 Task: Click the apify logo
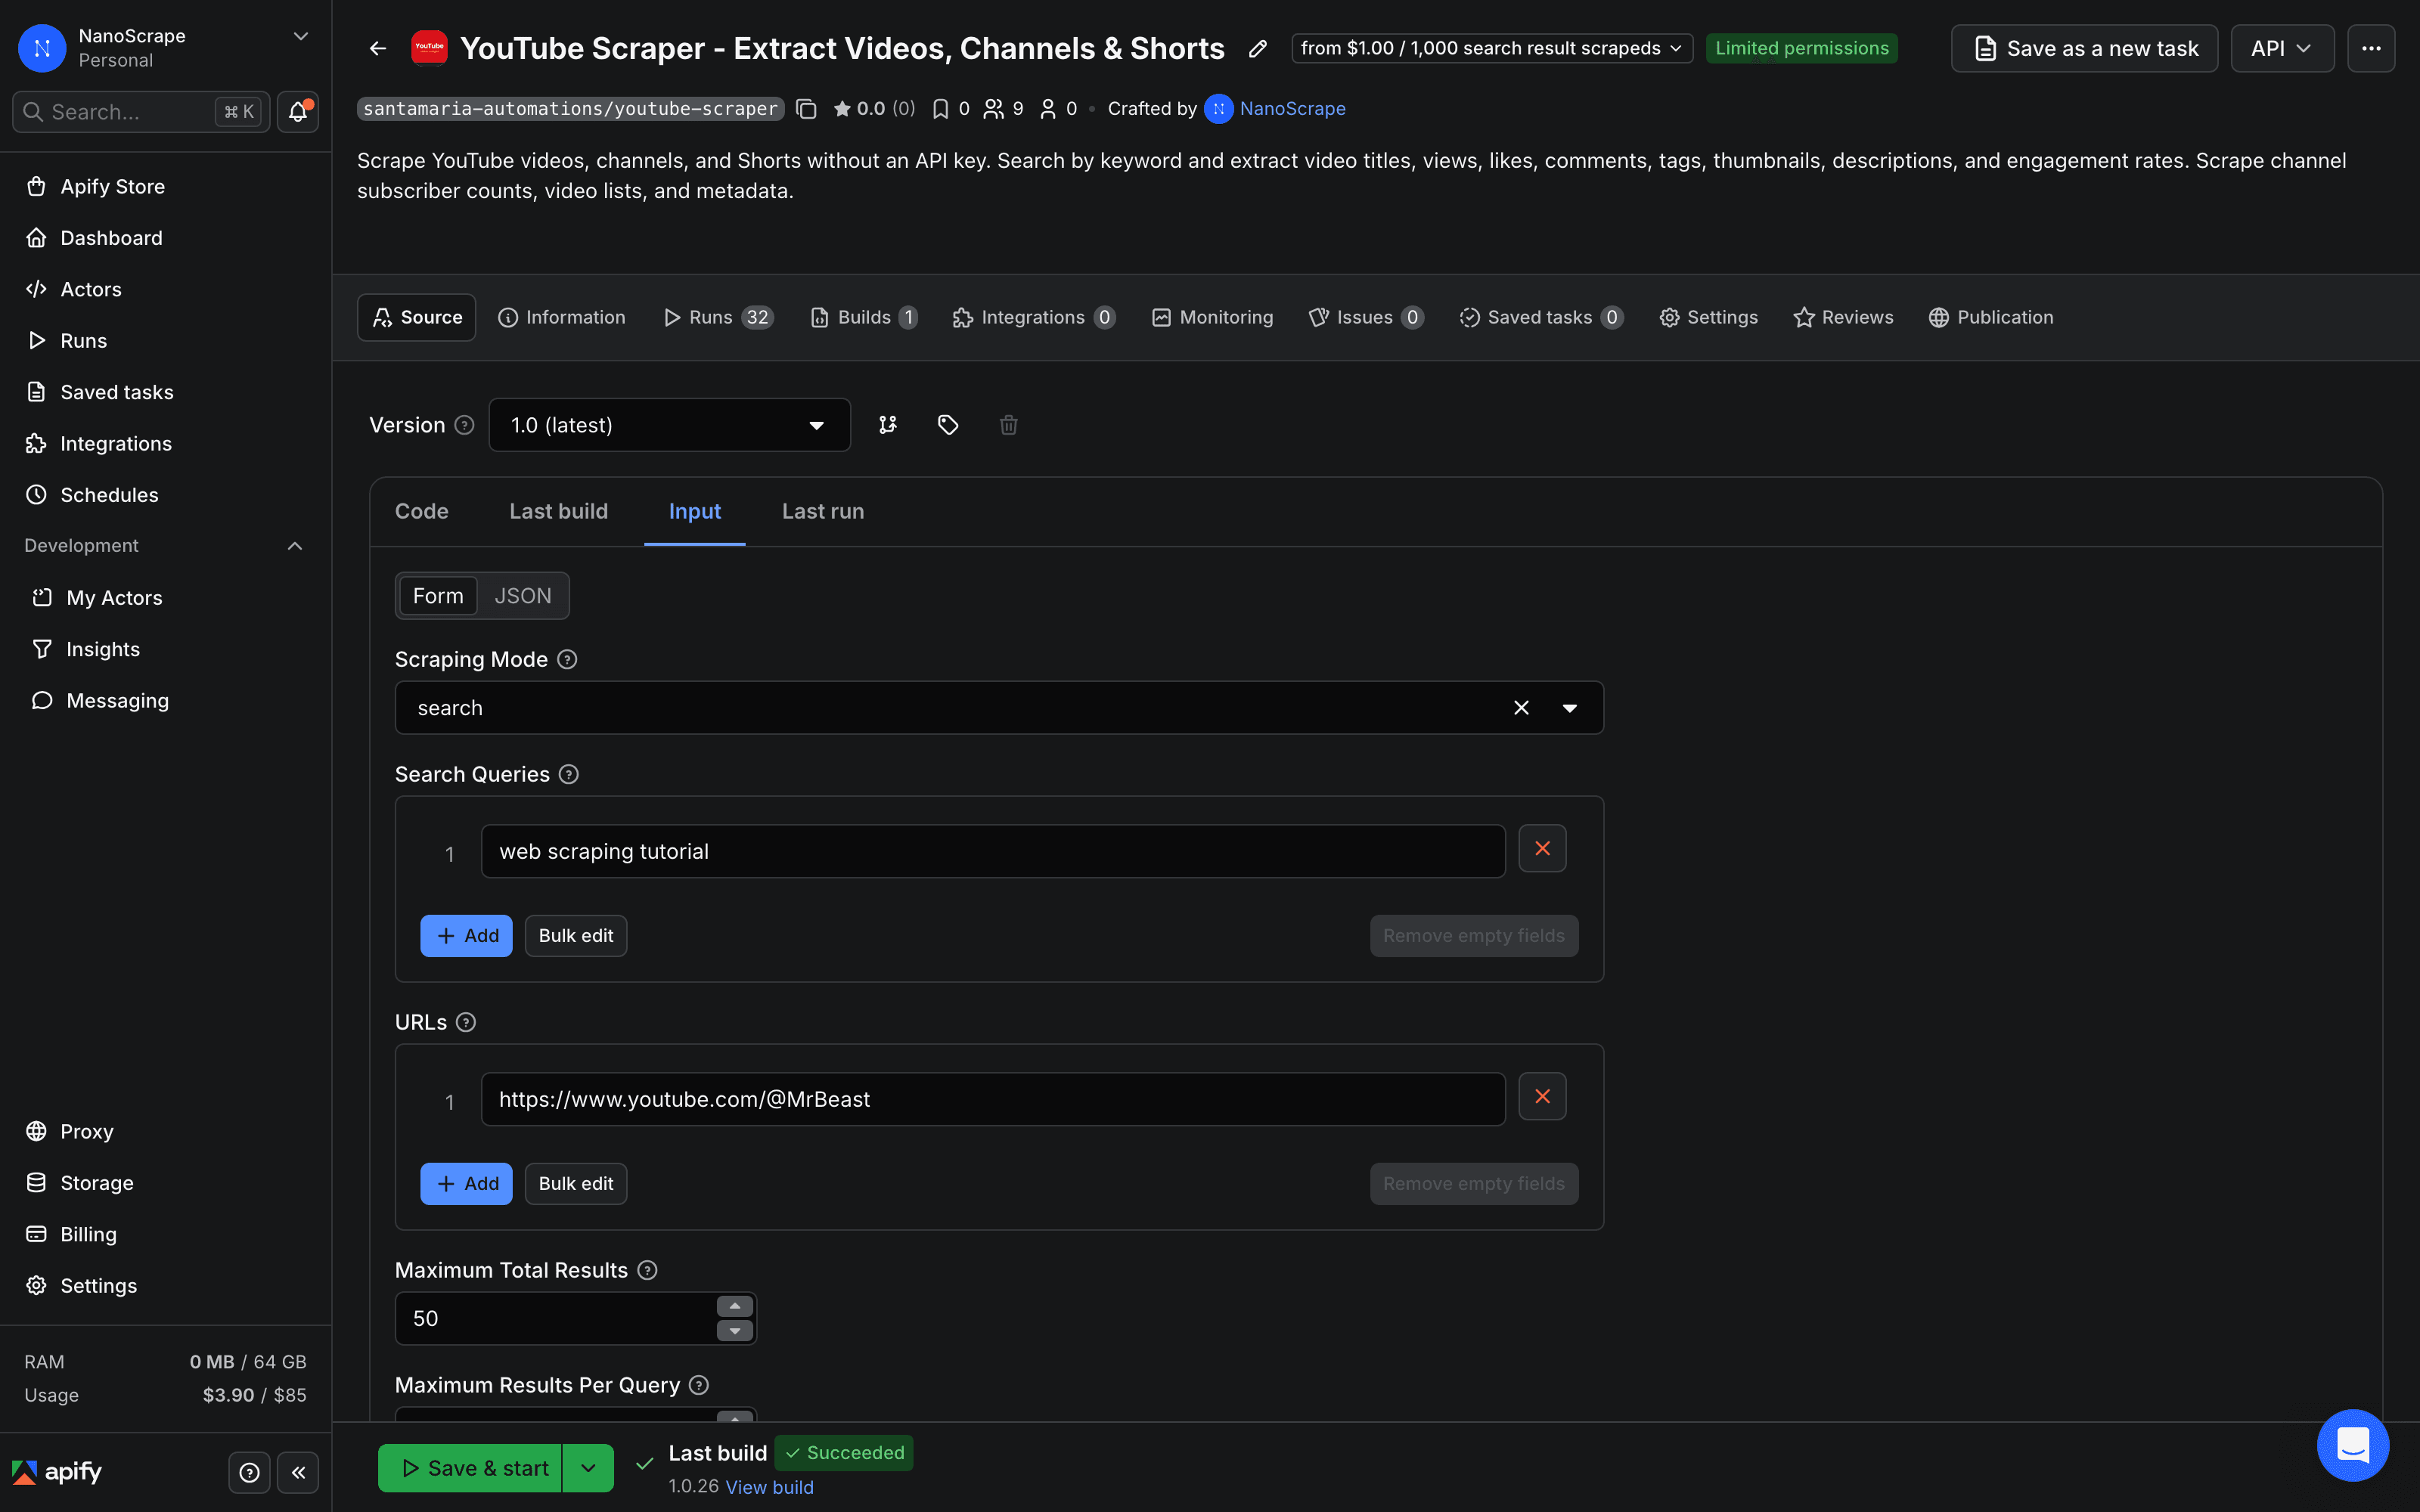tap(57, 1472)
